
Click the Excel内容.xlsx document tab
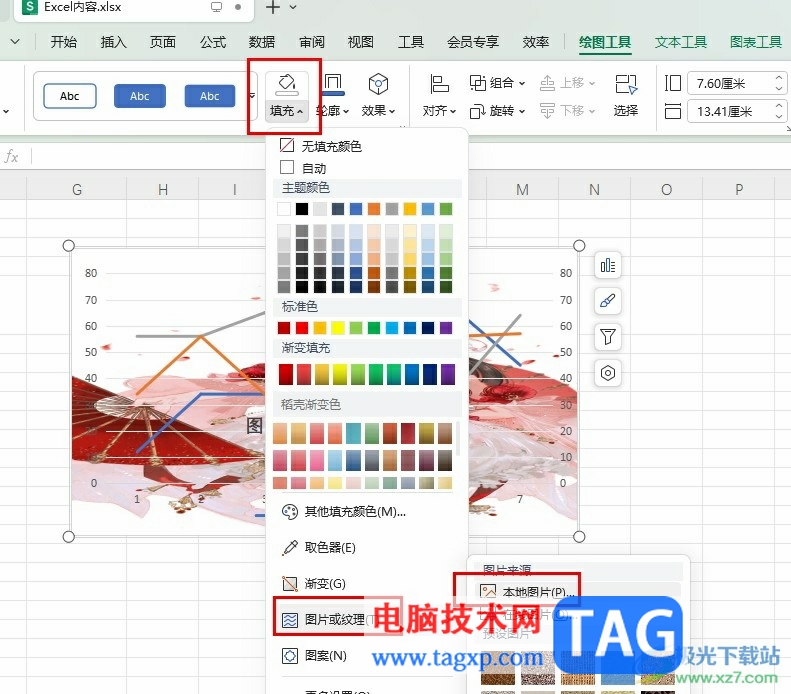coord(134,7)
